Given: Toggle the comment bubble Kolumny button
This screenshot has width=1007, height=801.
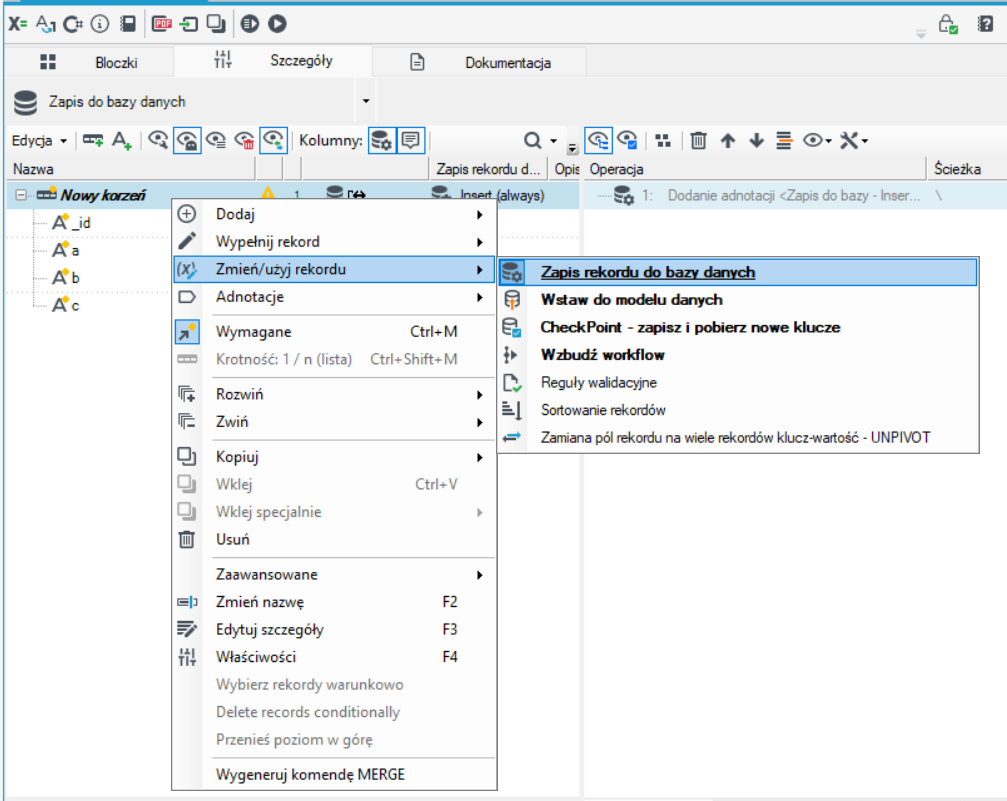Looking at the screenshot, I should coord(410,140).
